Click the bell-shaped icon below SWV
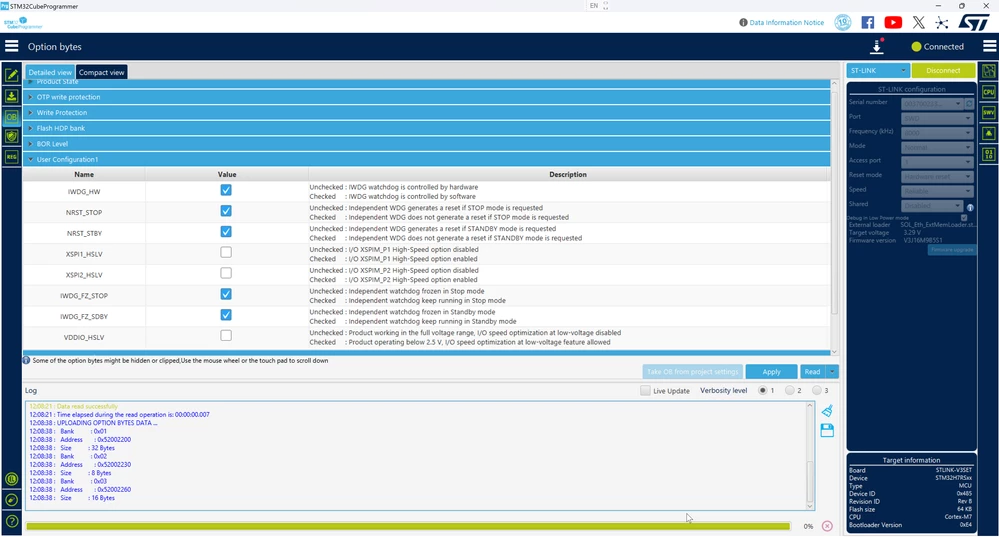 click(x=989, y=134)
